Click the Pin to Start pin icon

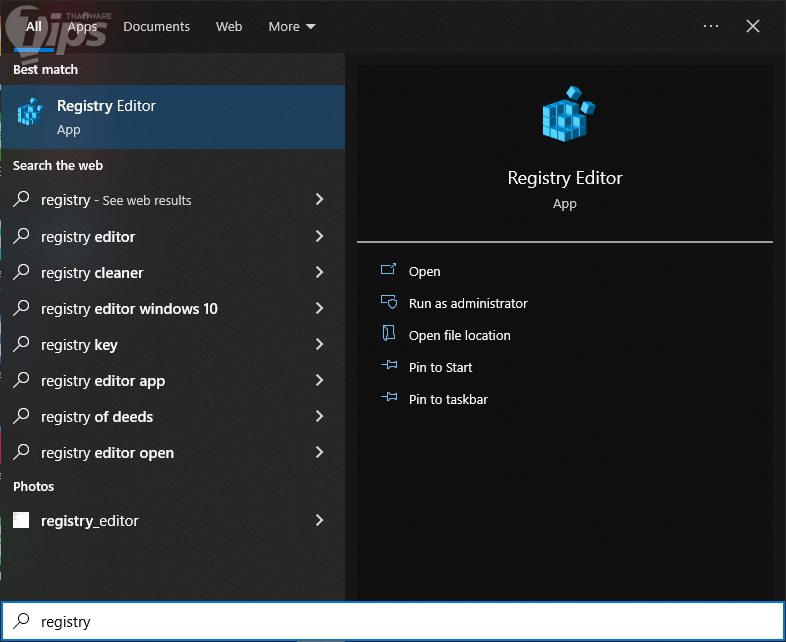point(389,365)
